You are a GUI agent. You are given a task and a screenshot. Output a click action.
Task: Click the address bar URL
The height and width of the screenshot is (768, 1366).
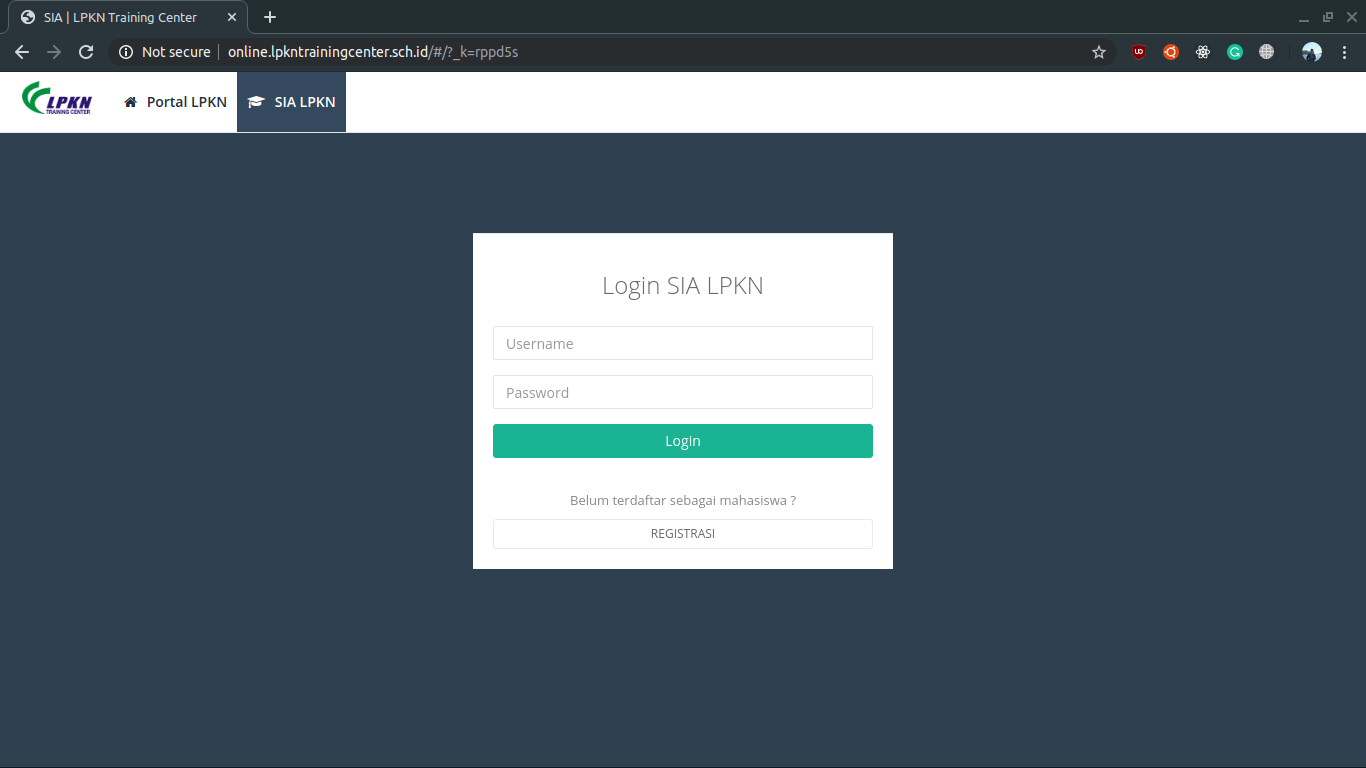tap(373, 52)
